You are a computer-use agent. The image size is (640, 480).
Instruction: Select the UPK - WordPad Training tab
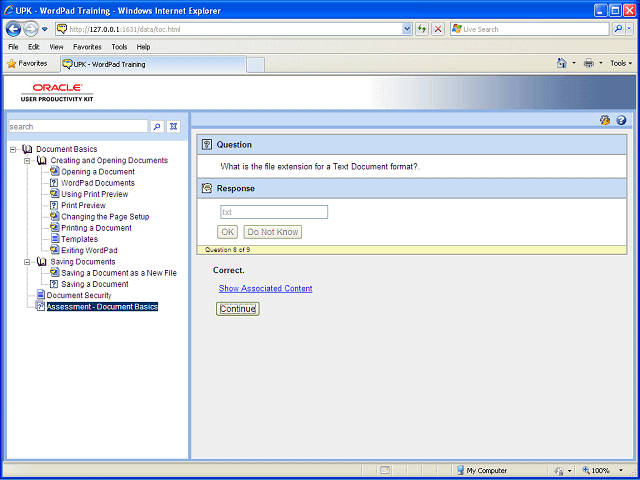click(x=153, y=64)
